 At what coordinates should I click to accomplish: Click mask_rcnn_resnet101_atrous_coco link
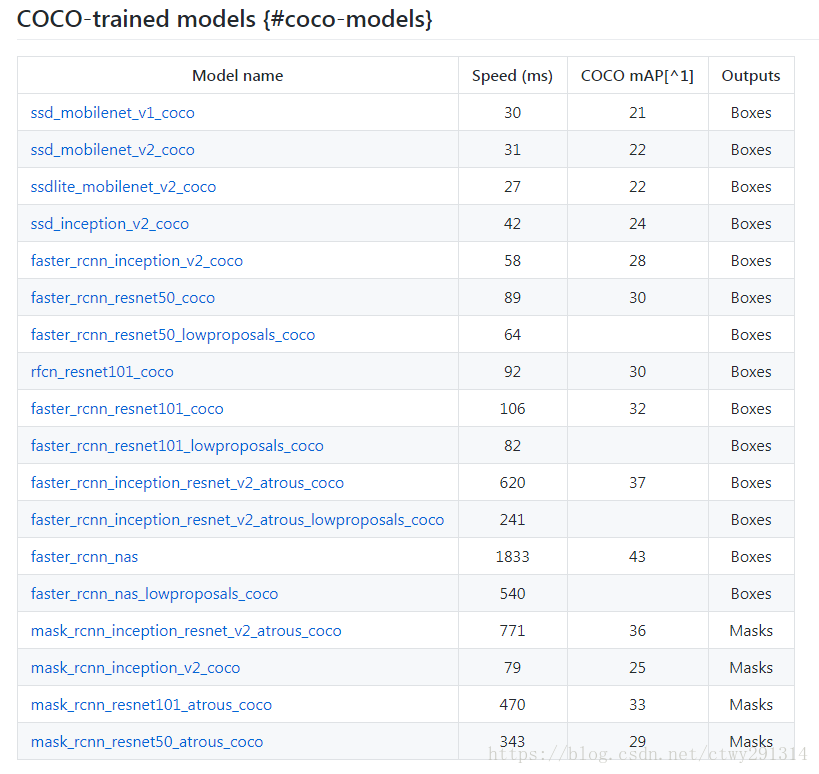tap(151, 705)
